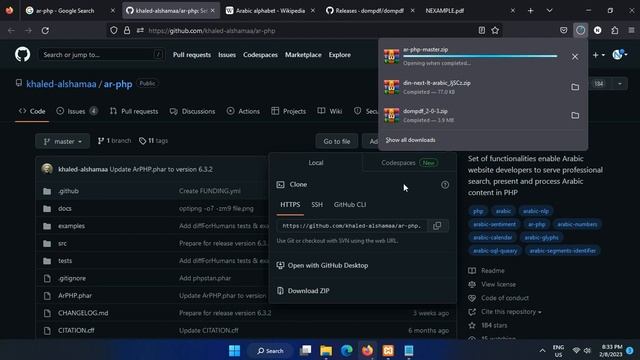Viewport: 640px width, 360px height.
Task: Open the docs folder
Action: point(64,209)
